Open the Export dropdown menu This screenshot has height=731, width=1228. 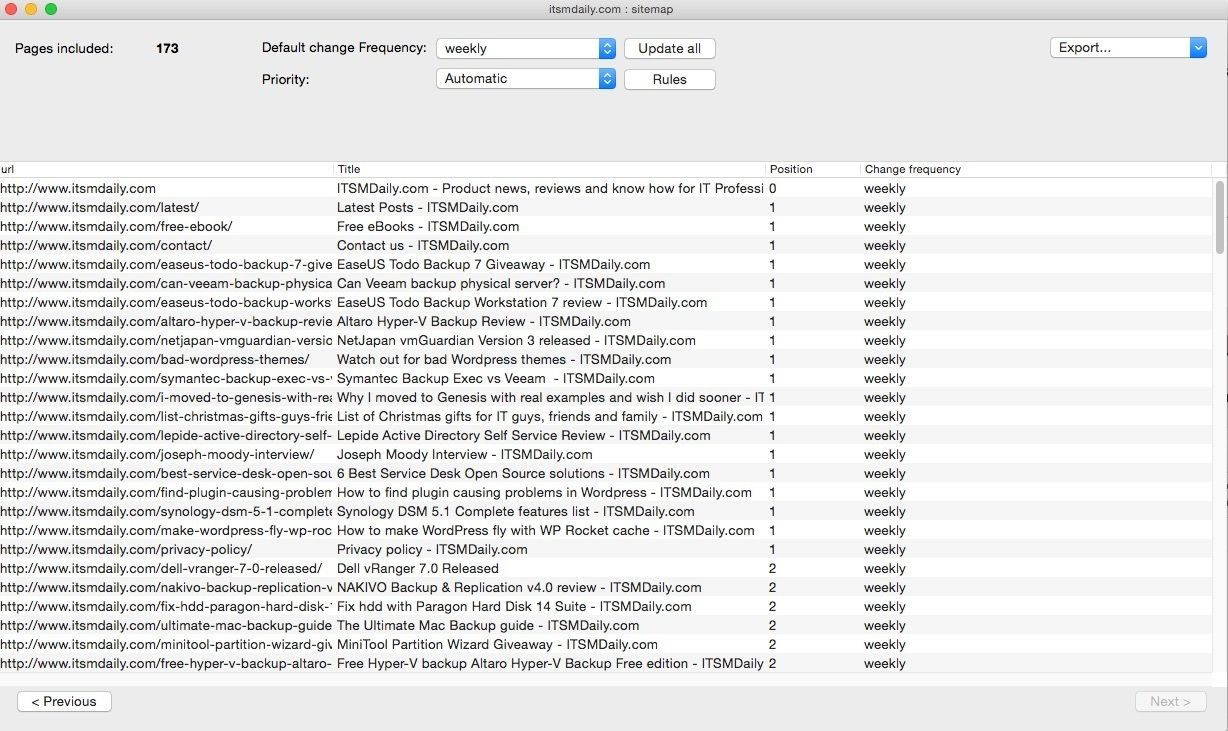click(1128, 47)
